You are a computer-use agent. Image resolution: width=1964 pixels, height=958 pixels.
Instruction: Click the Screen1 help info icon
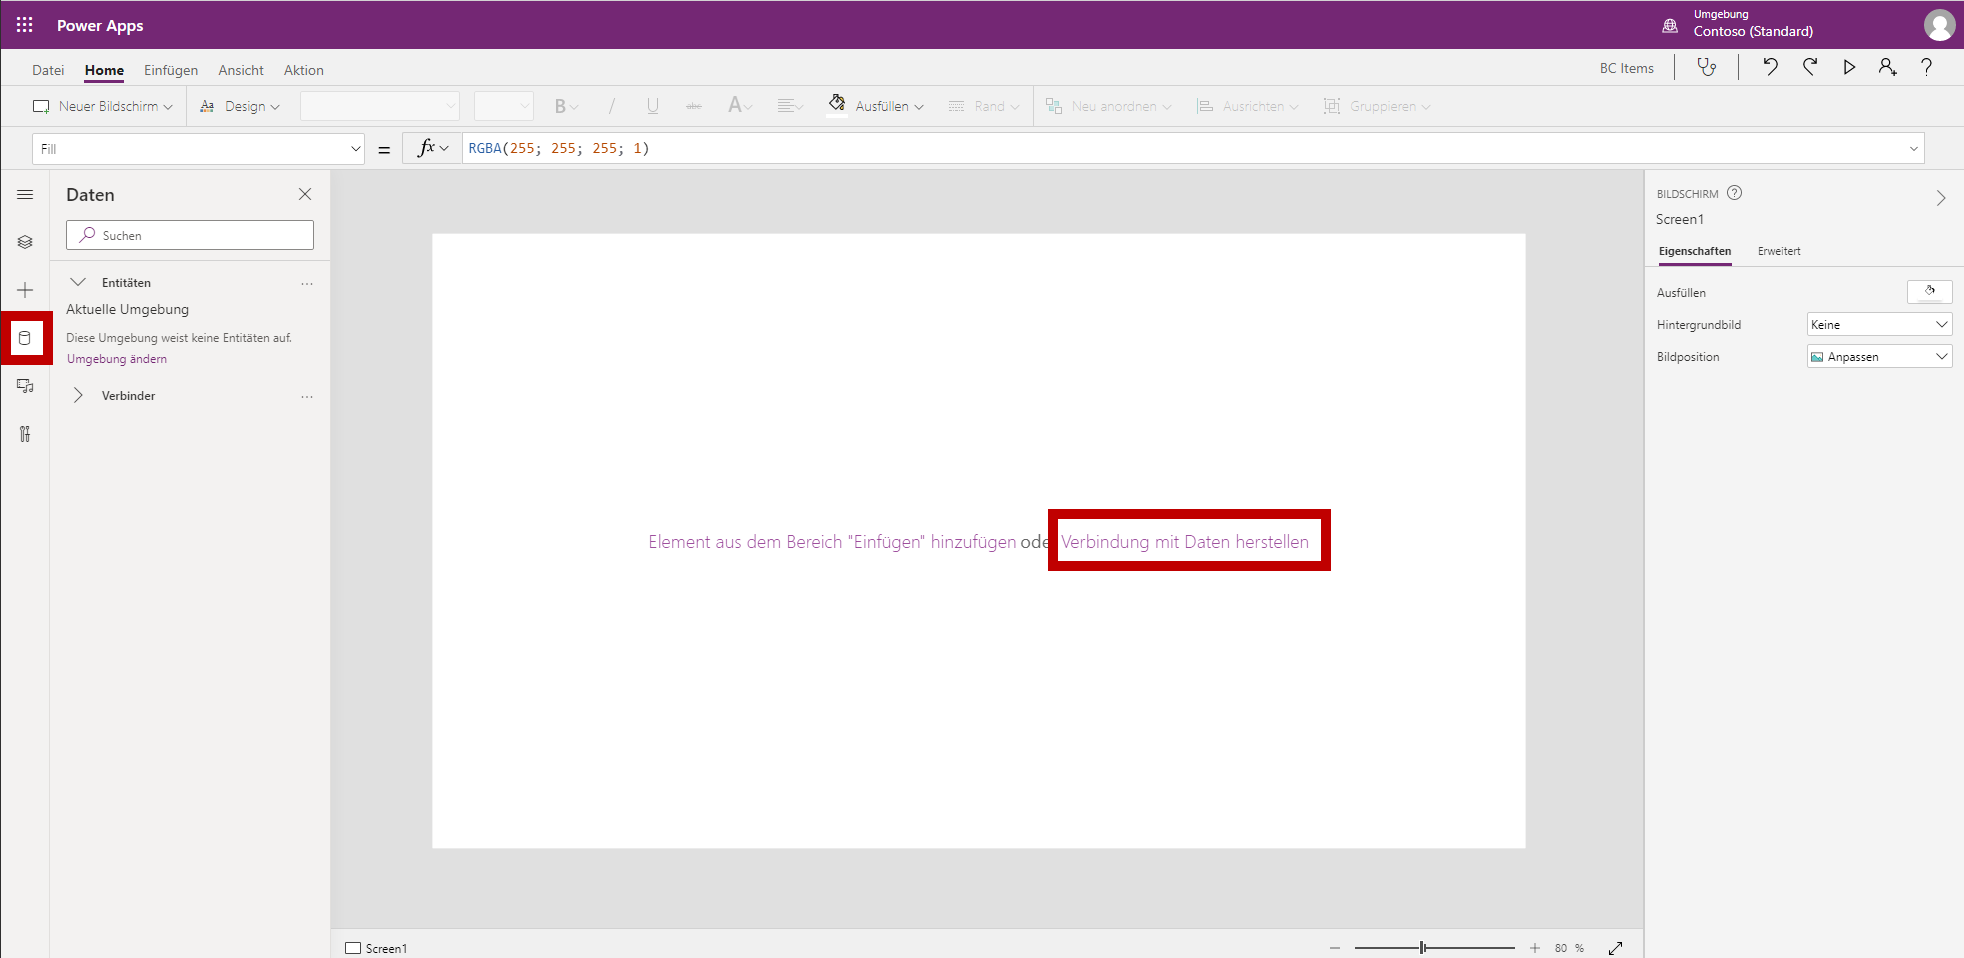[1735, 193]
